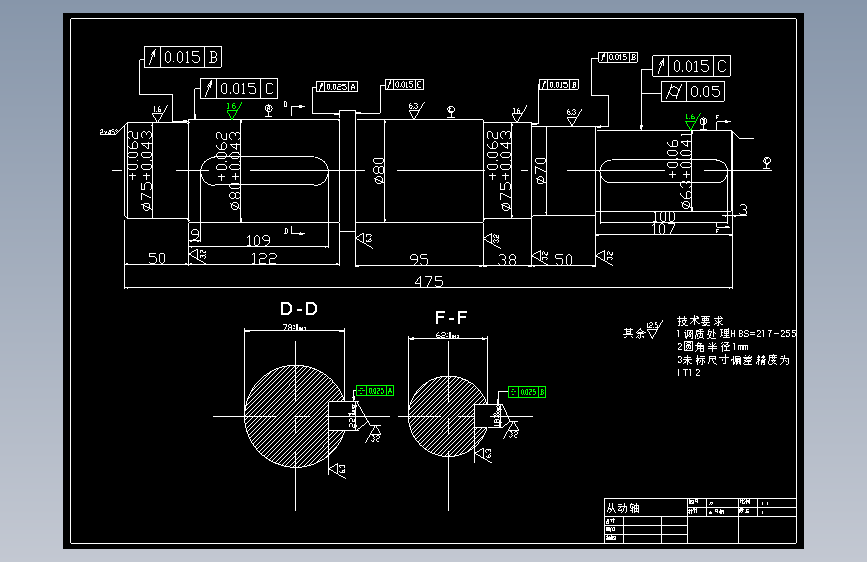Screen dimensions: 867x562
Task: Select the "ø70" diameter dimension
Action: click(541, 171)
